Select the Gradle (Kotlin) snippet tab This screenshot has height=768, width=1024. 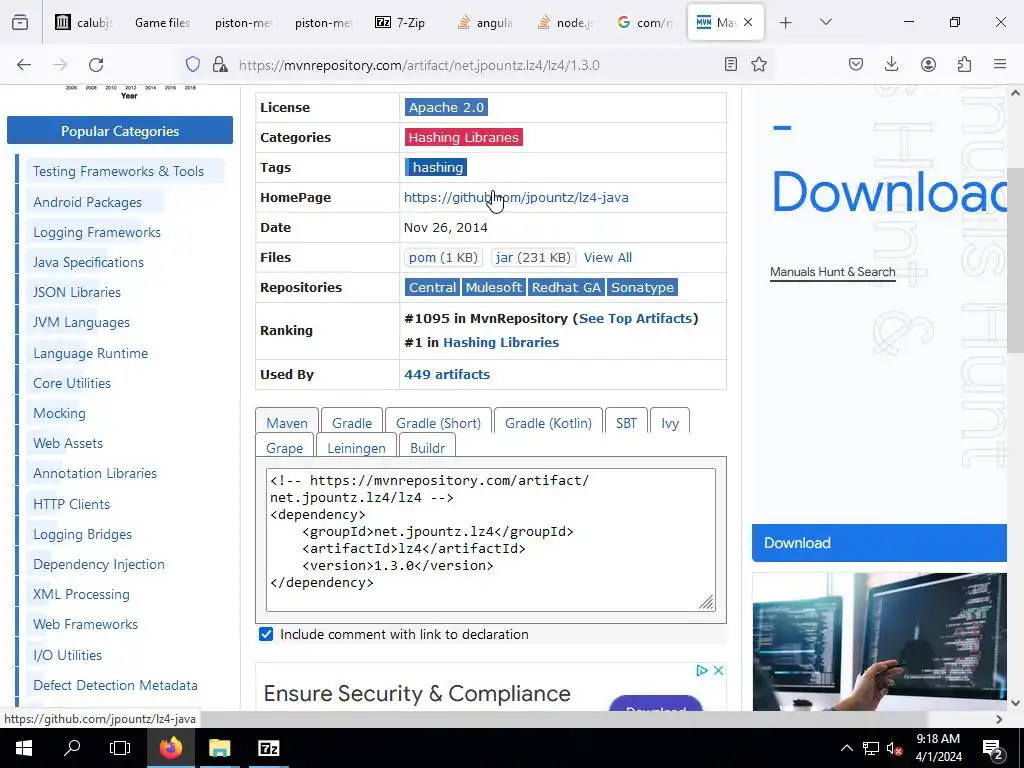click(548, 423)
